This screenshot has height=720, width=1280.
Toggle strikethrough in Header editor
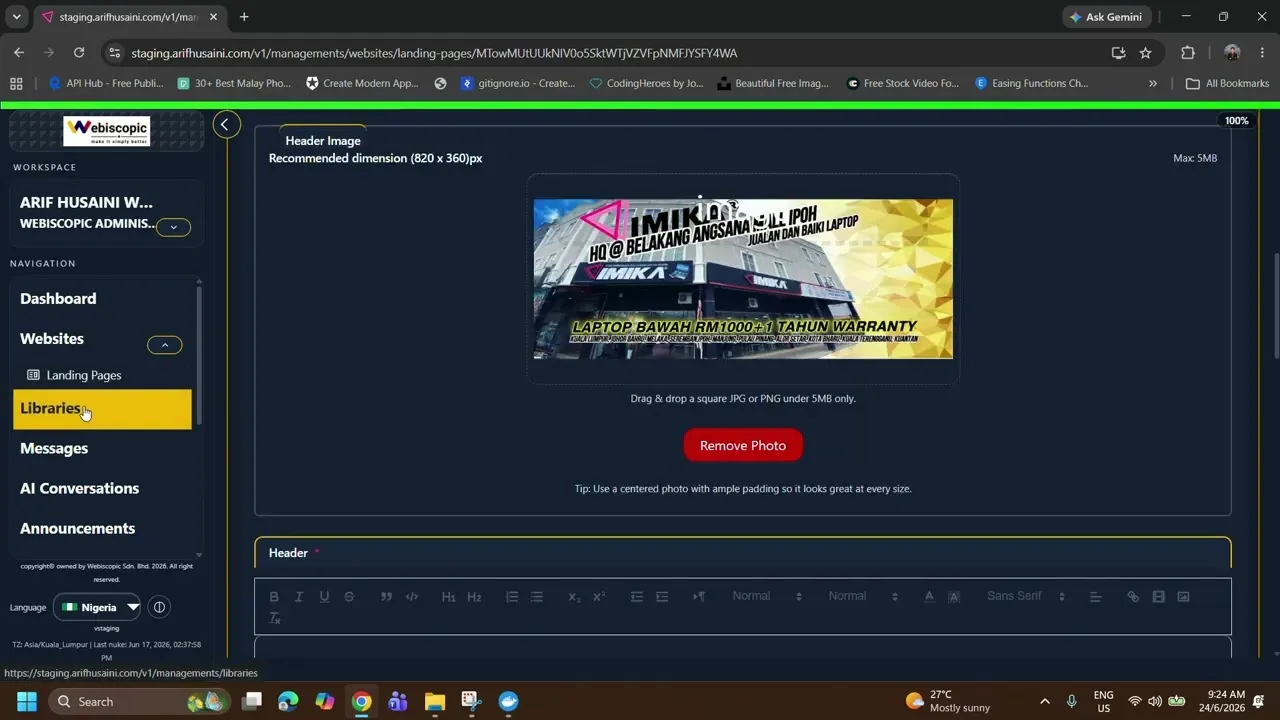[x=349, y=597]
